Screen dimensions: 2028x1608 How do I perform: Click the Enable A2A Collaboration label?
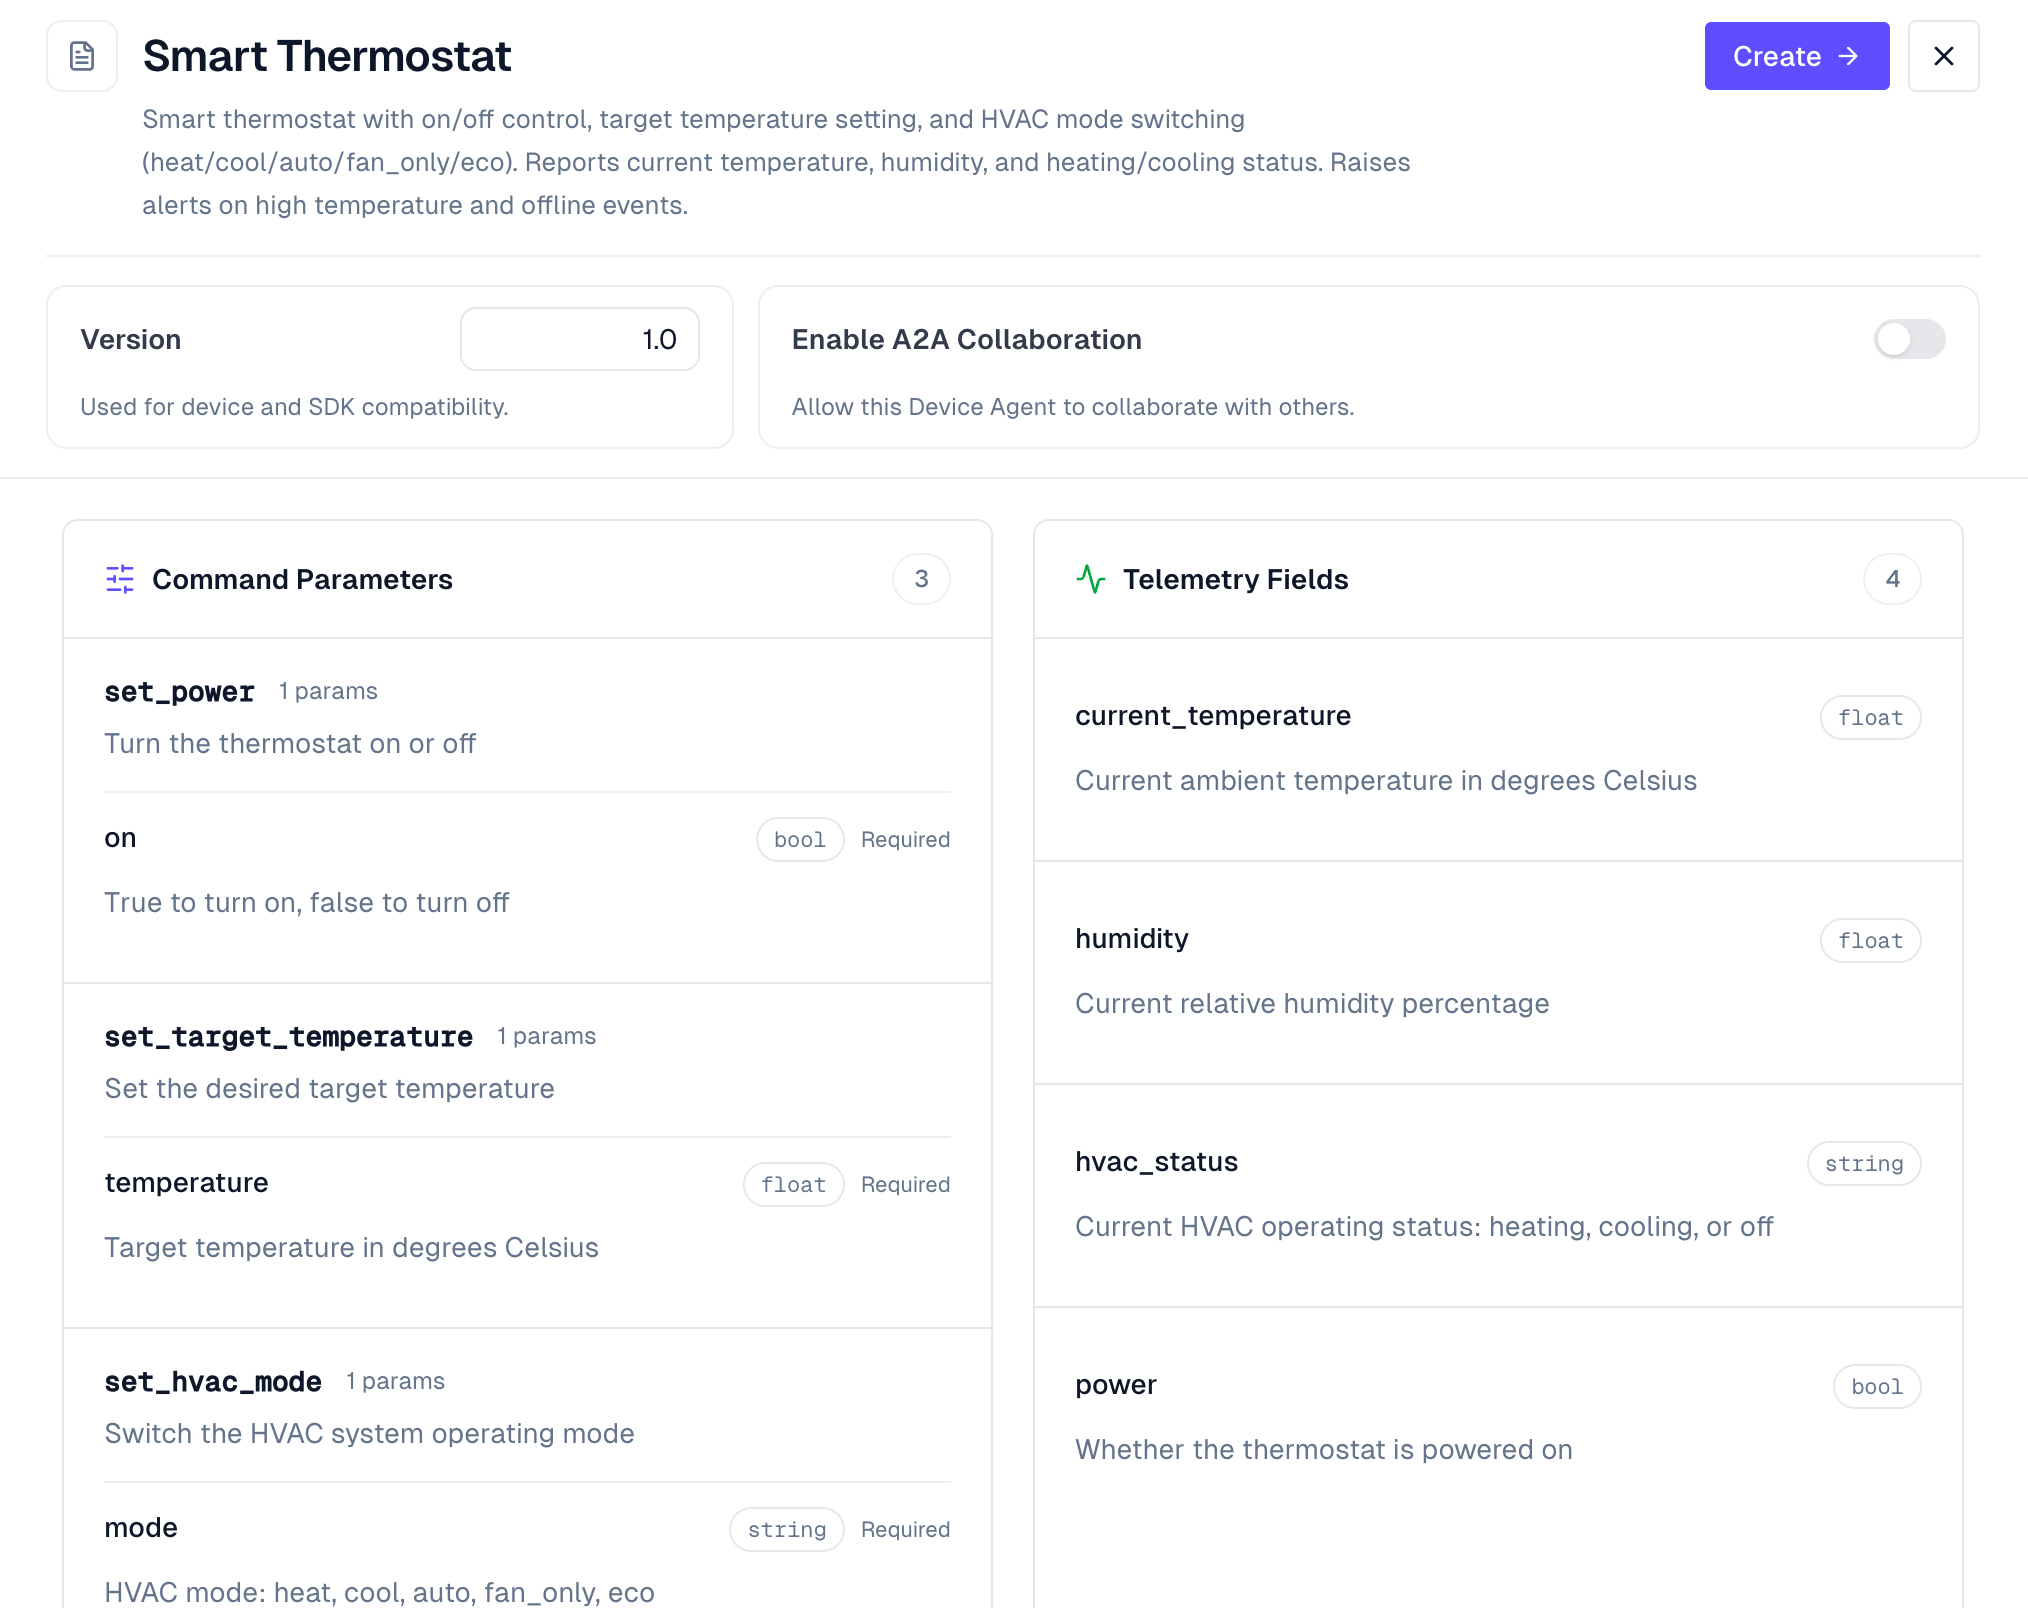[967, 339]
